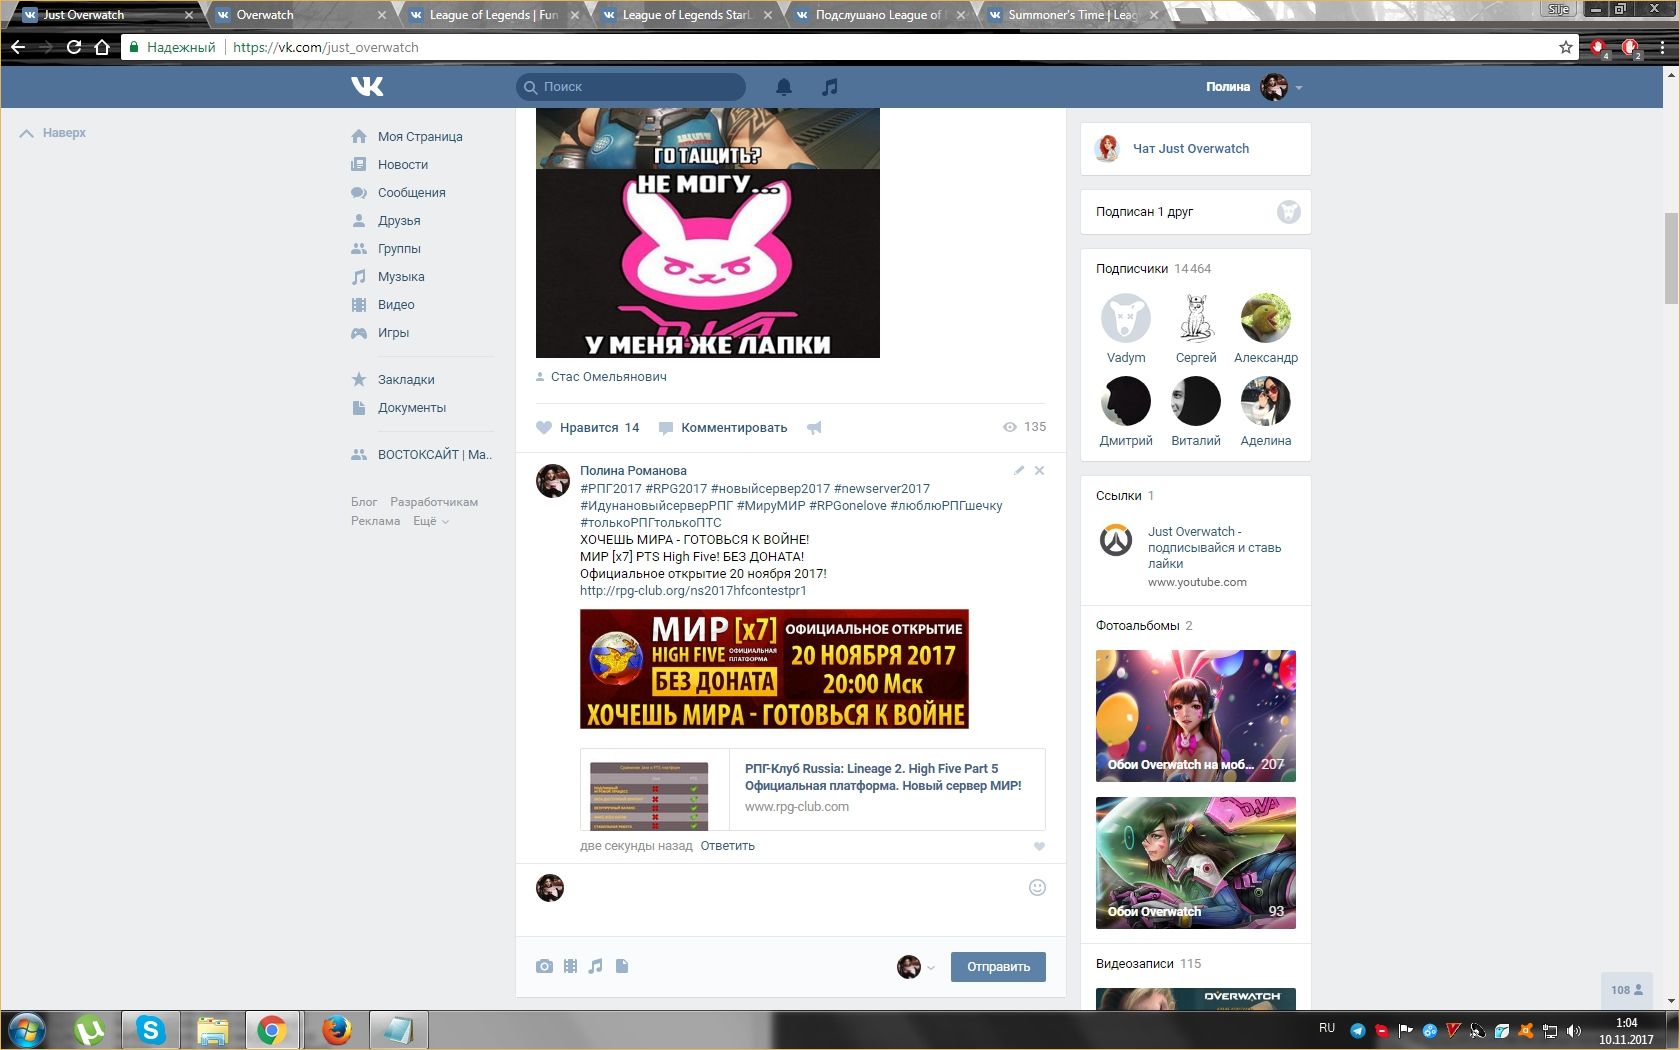Edit the comment by Полина Романова
The height and width of the screenshot is (1050, 1680).
tap(1019, 470)
